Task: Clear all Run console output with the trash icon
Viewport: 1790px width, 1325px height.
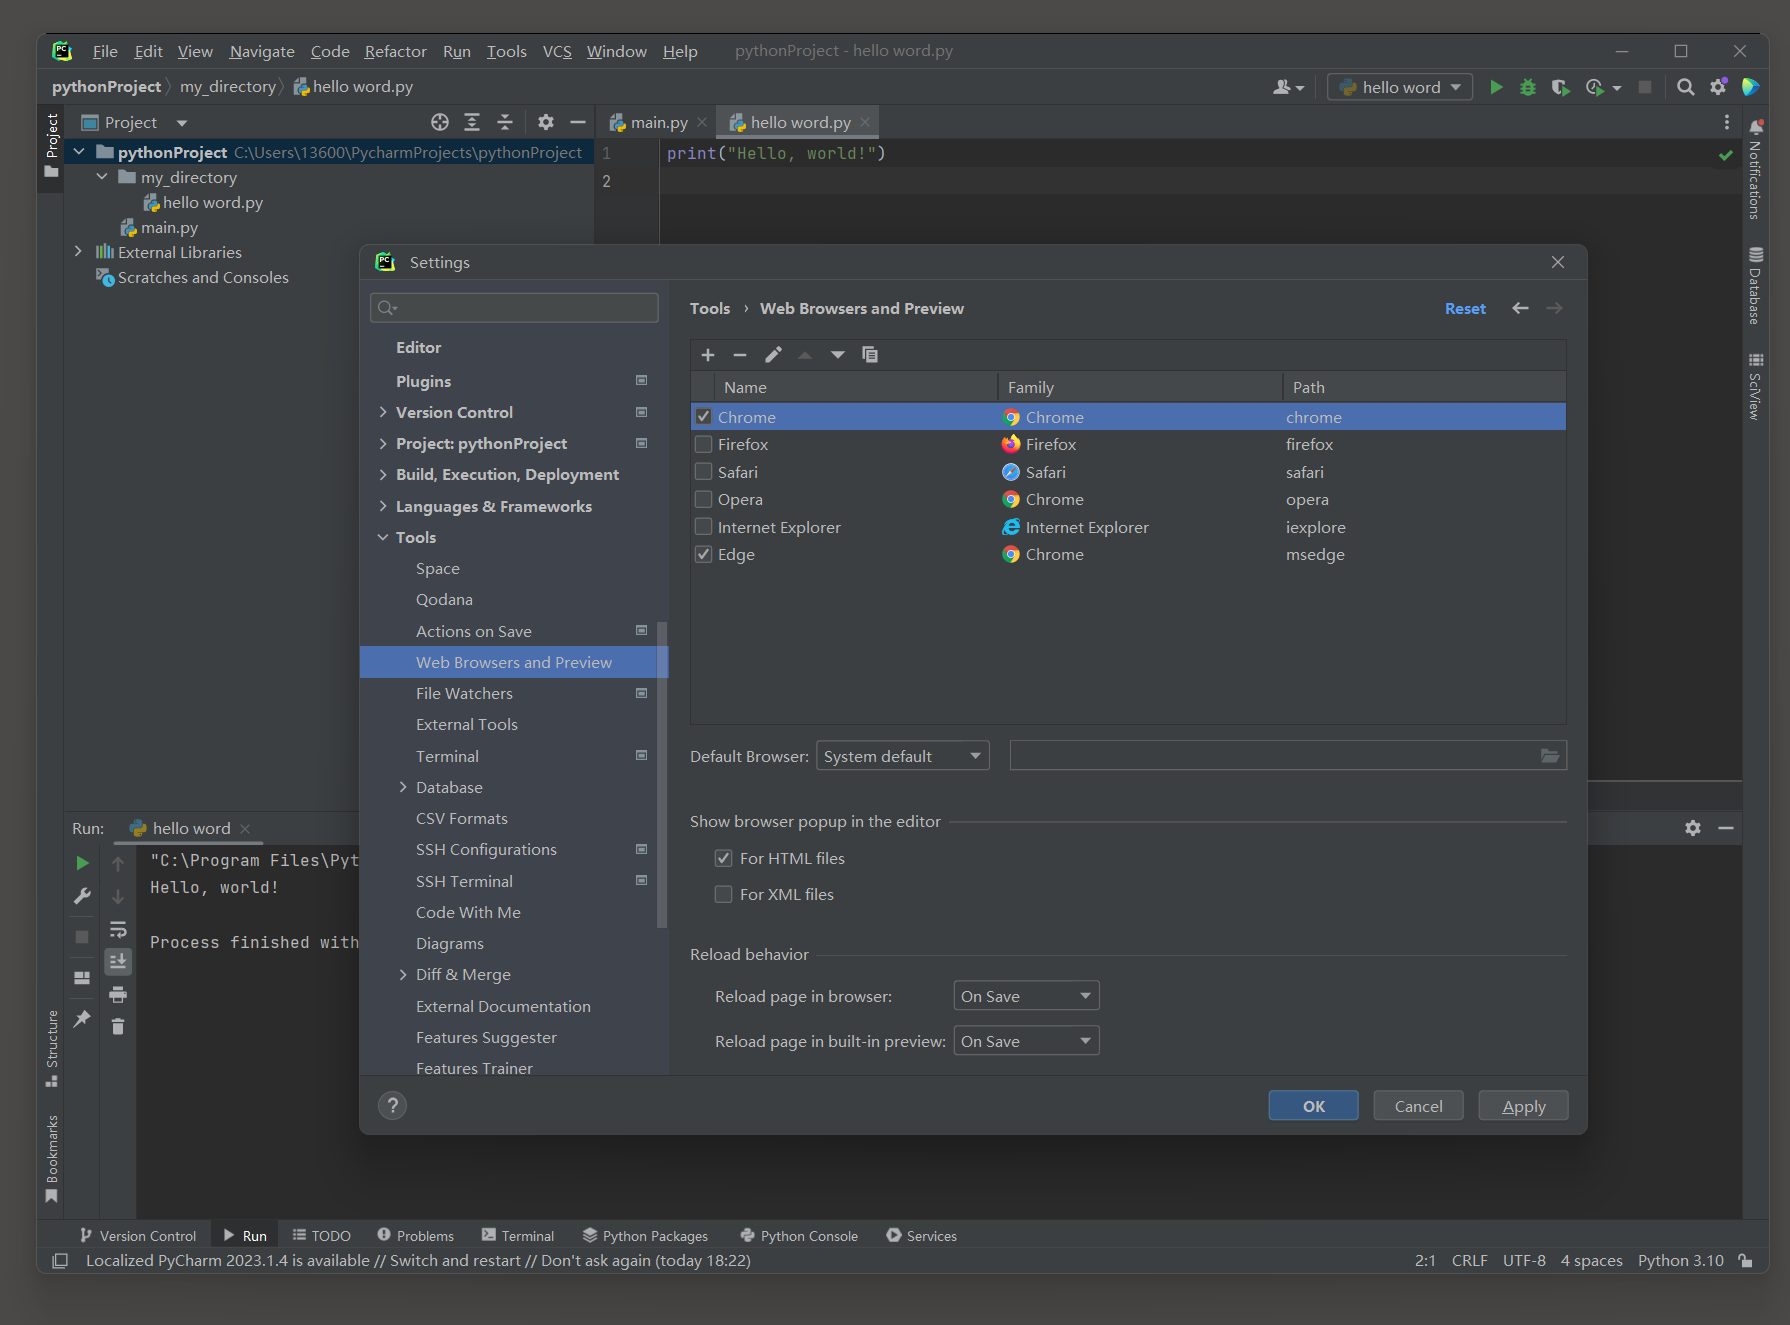Action: [118, 1027]
